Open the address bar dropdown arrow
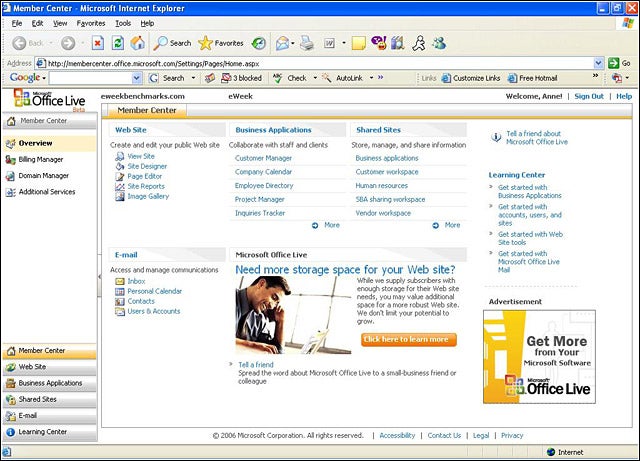Image resolution: width=640 pixels, height=461 pixels. [598, 63]
